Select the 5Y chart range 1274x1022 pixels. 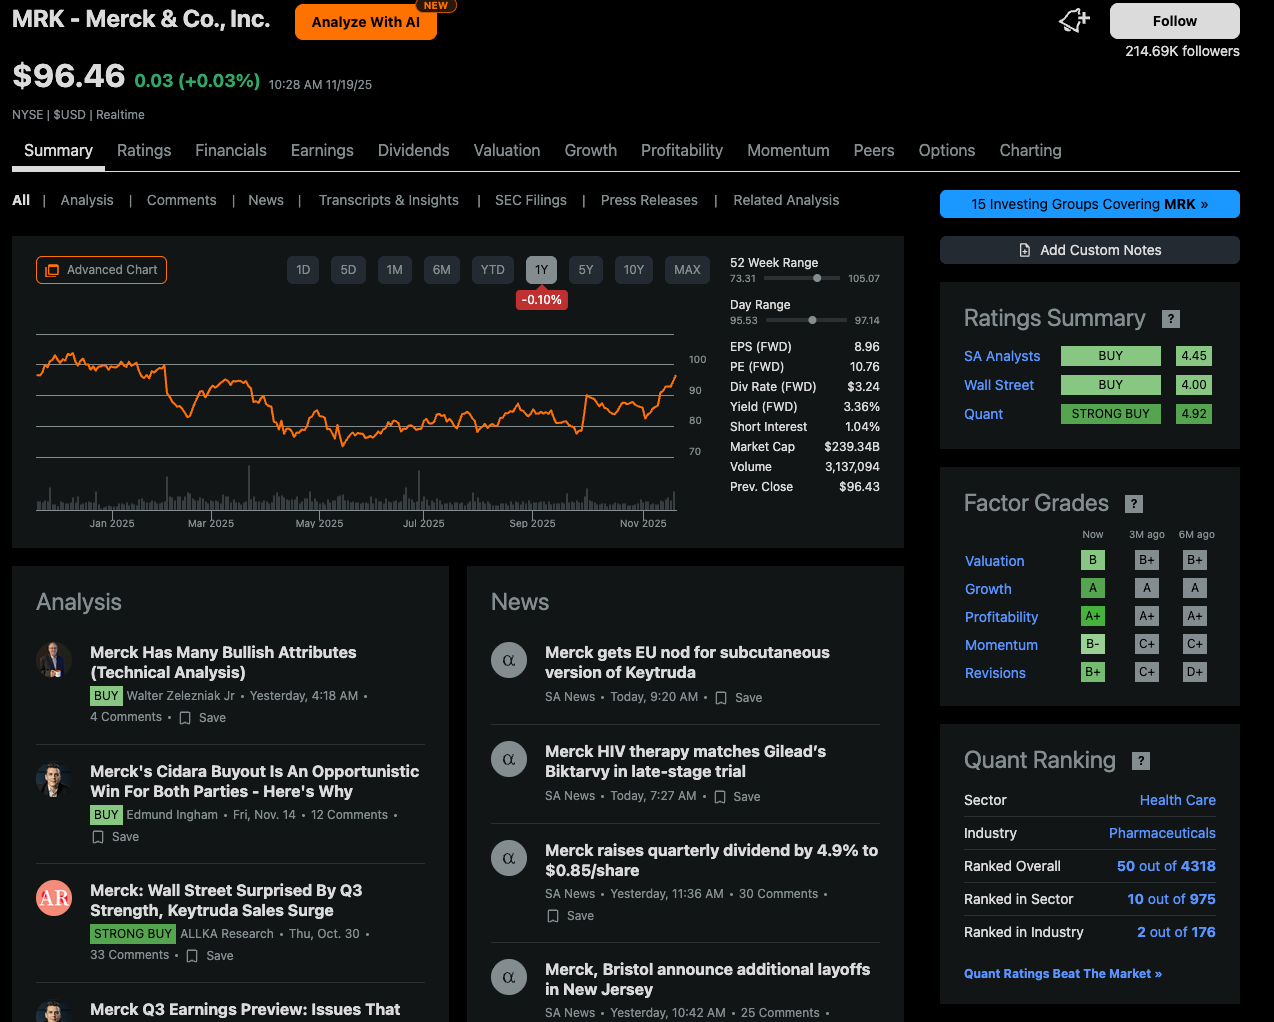pos(586,270)
